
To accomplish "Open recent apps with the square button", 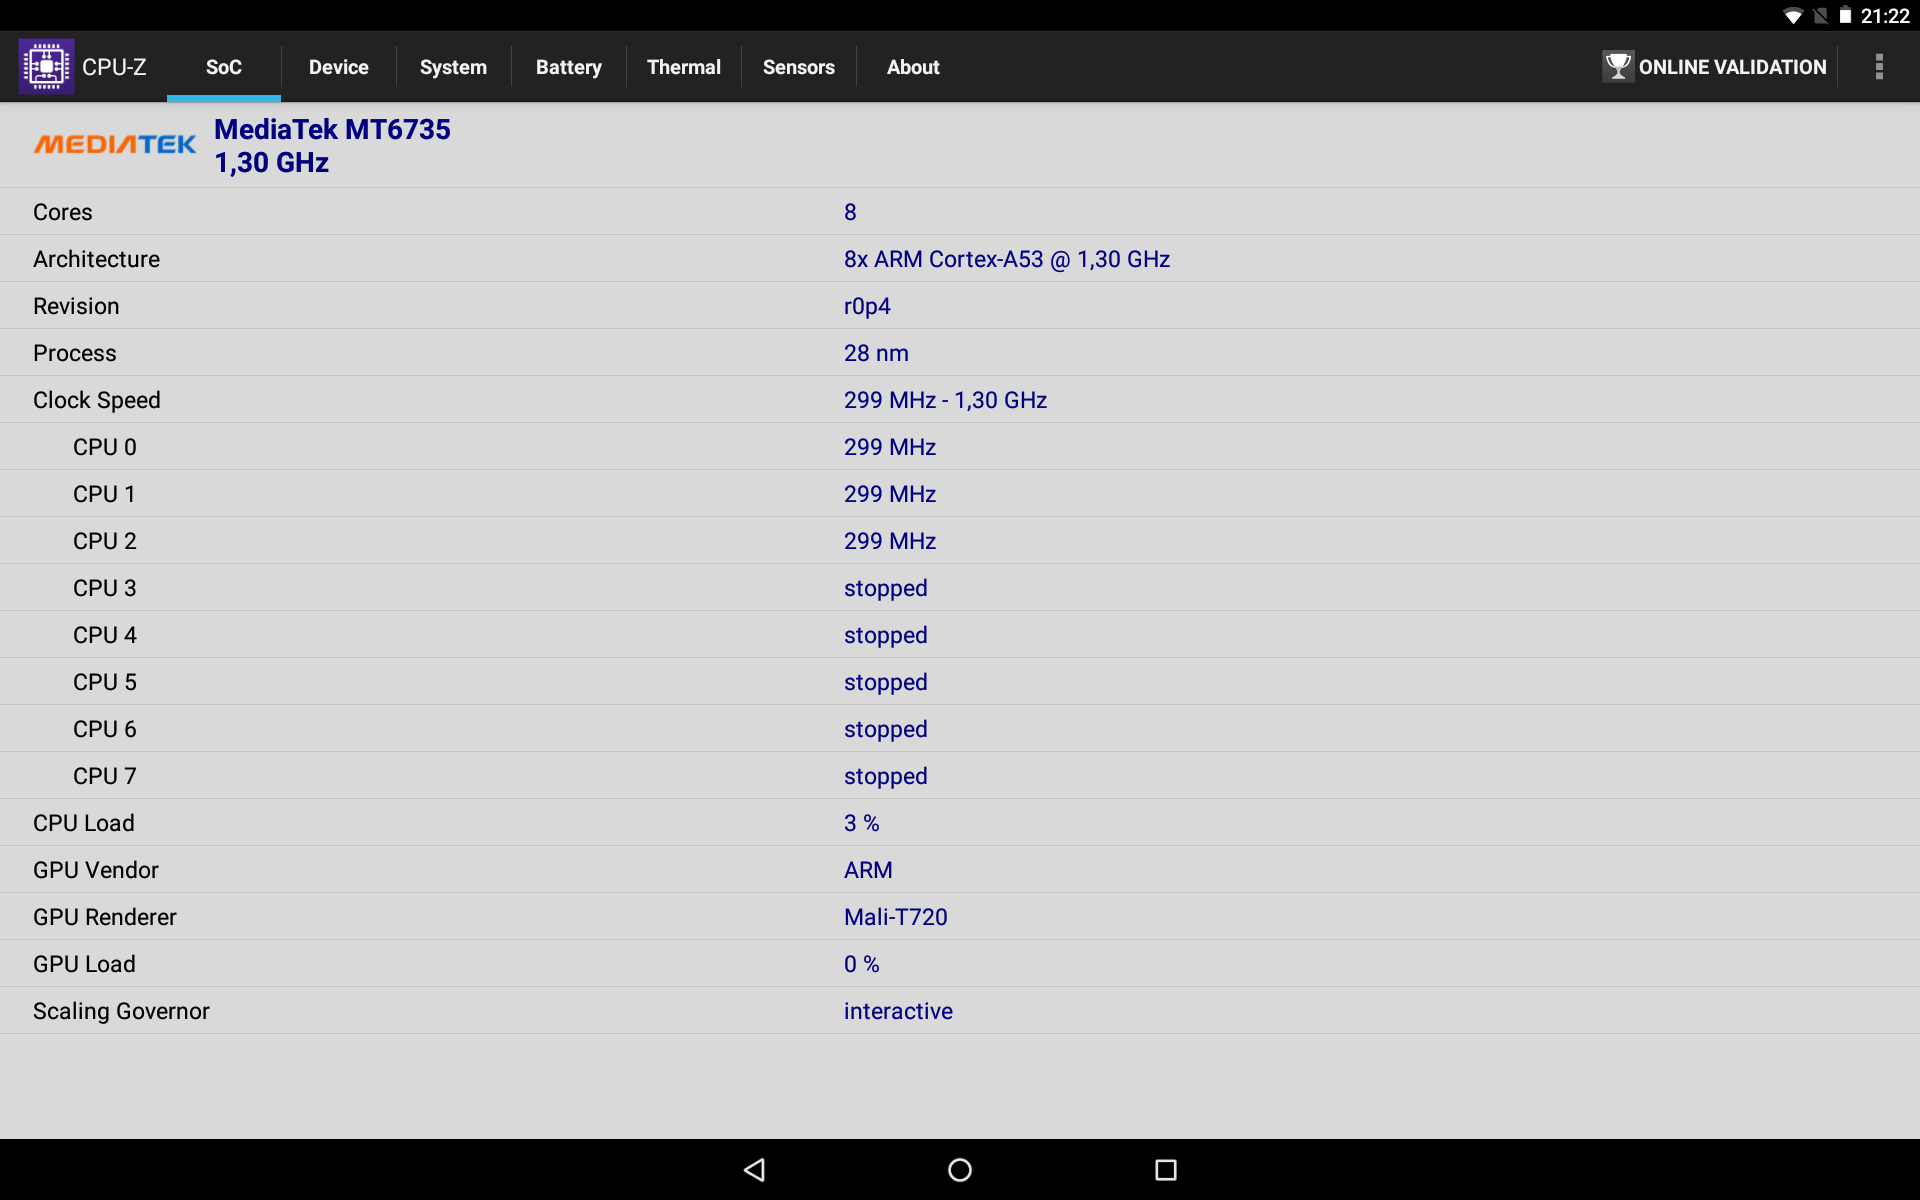I will coord(1166,1170).
